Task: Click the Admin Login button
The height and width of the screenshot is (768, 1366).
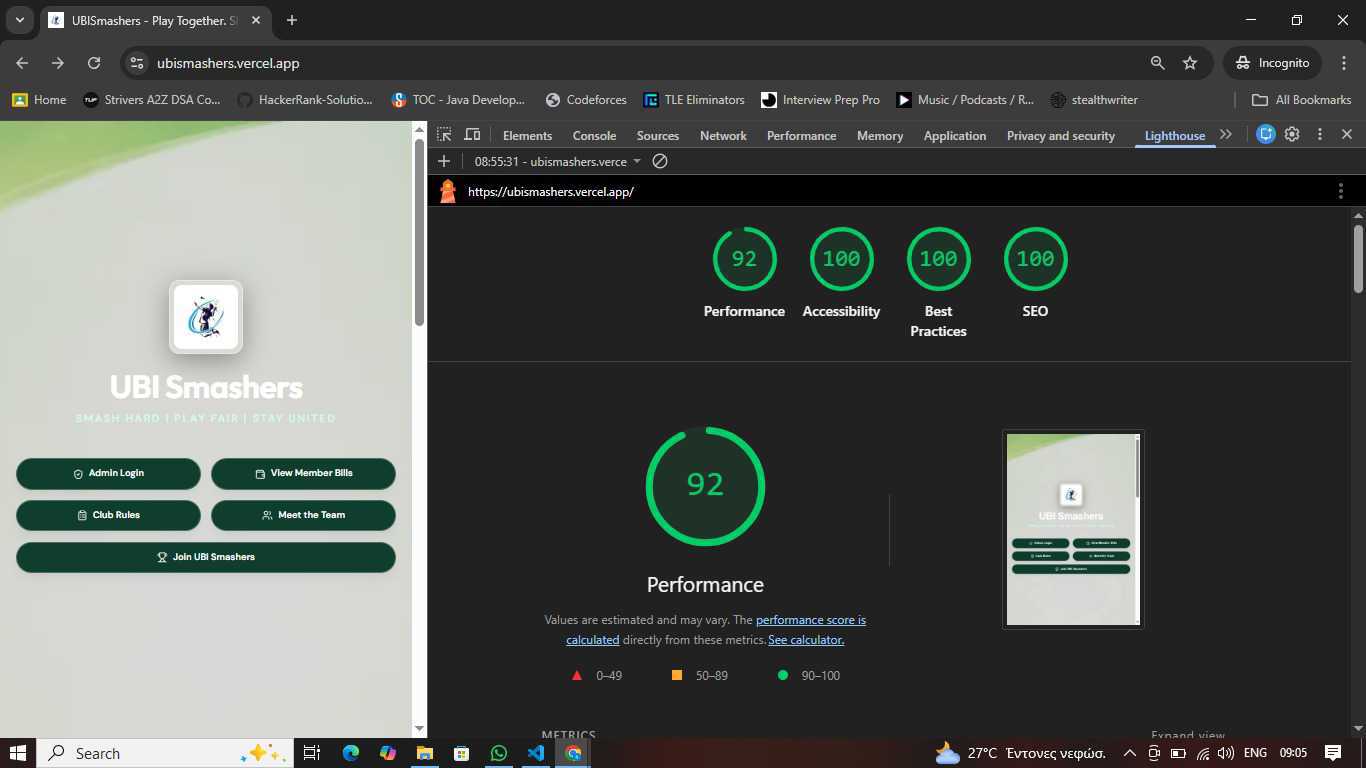Action: click(108, 473)
